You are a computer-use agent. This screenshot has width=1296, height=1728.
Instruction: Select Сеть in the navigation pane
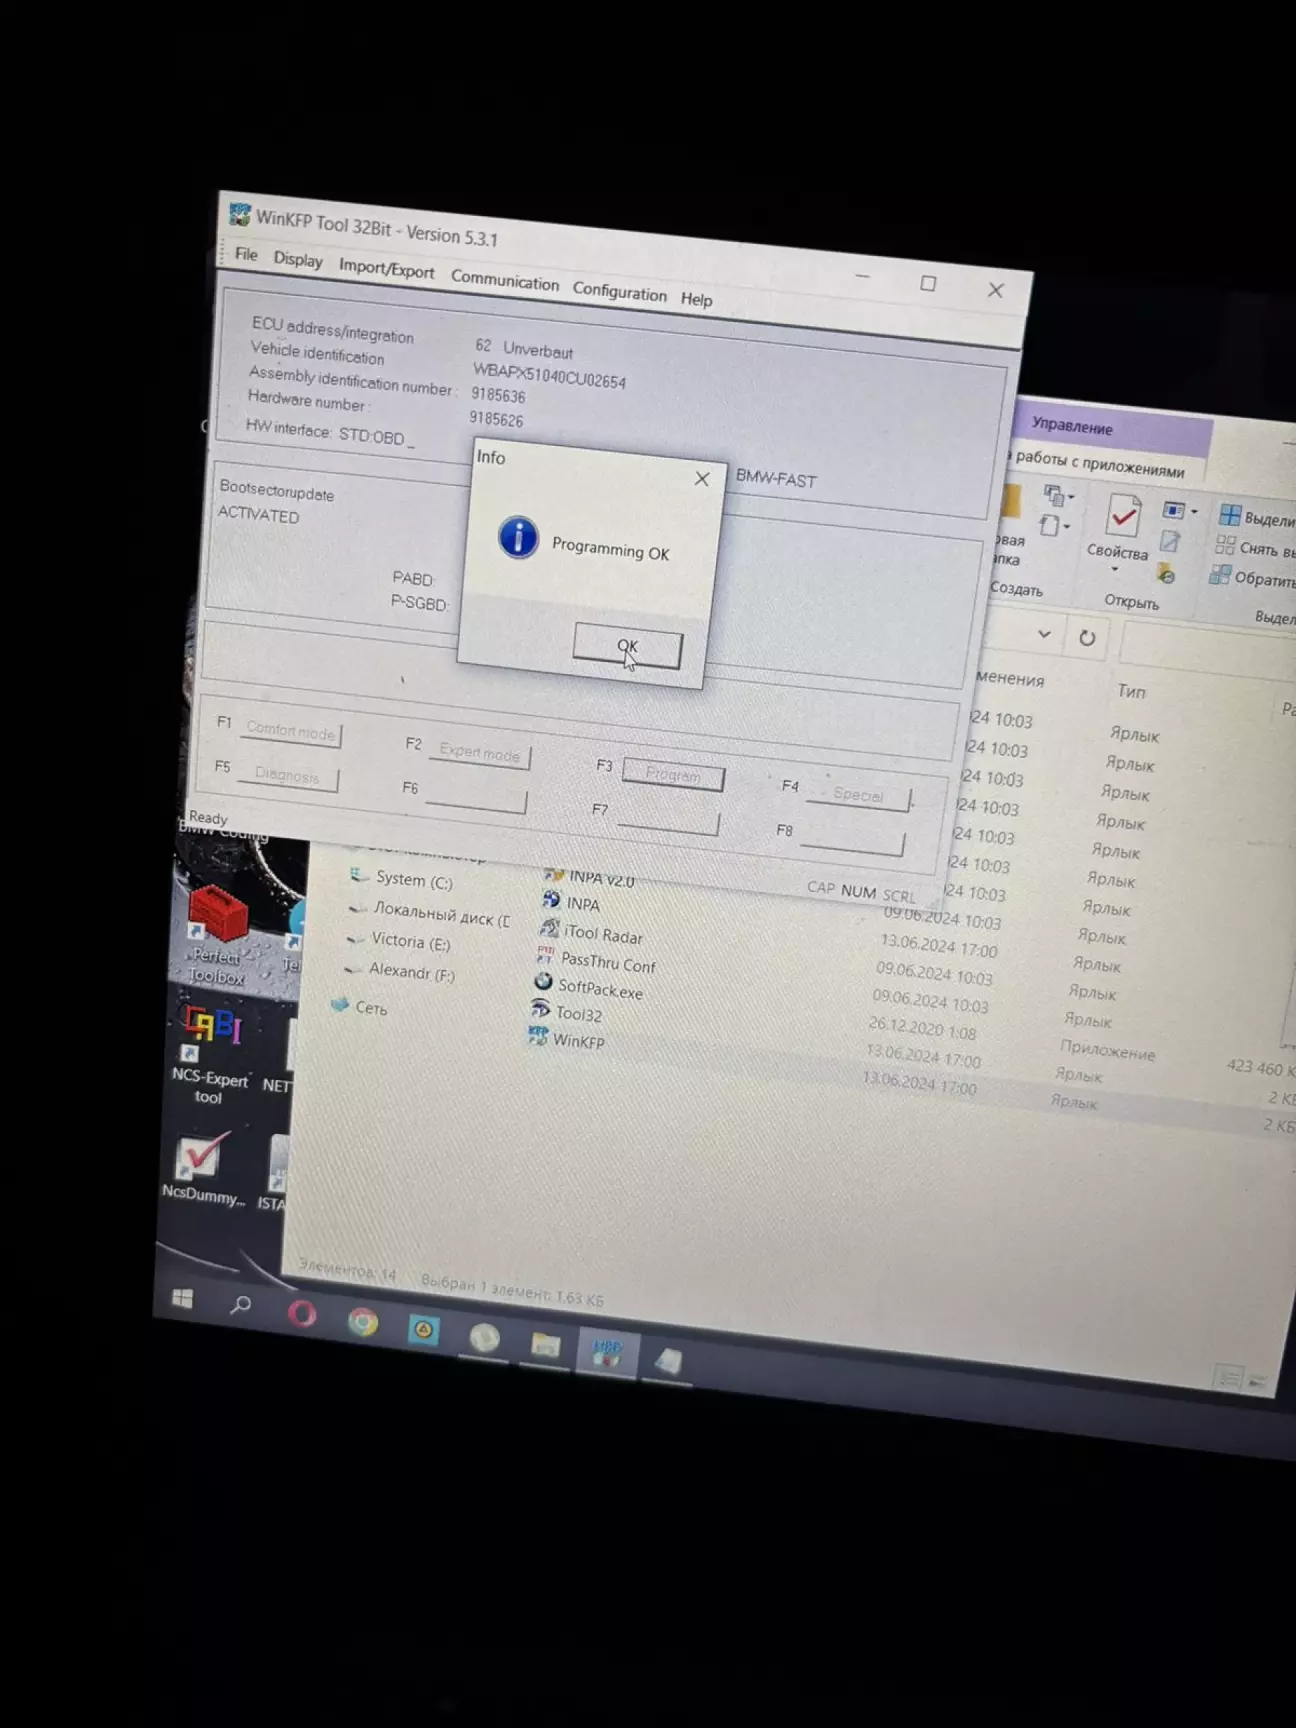[371, 1008]
